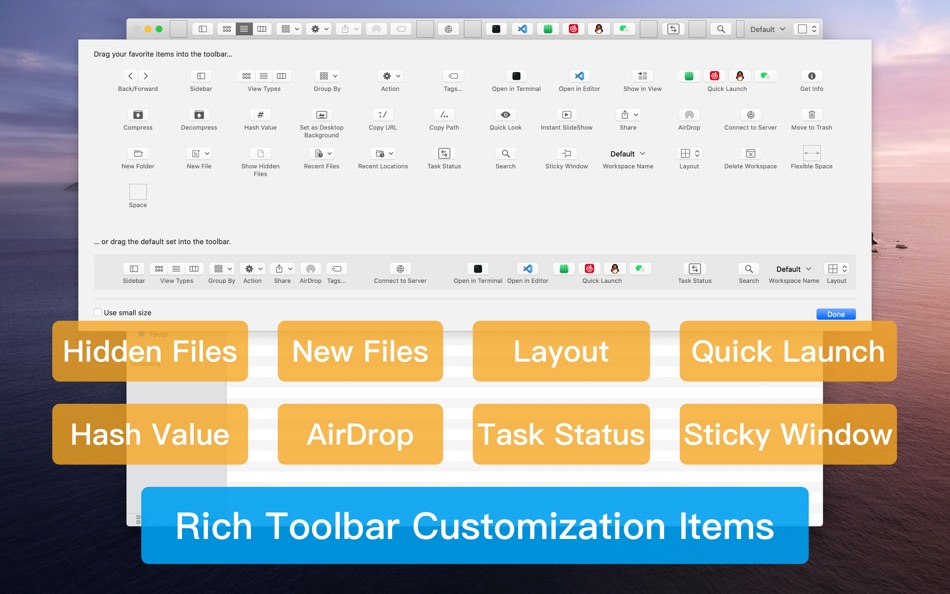This screenshot has height=594, width=950.
Task: Select the Sidebar item in the top palette row
Action: coord(201,76)
